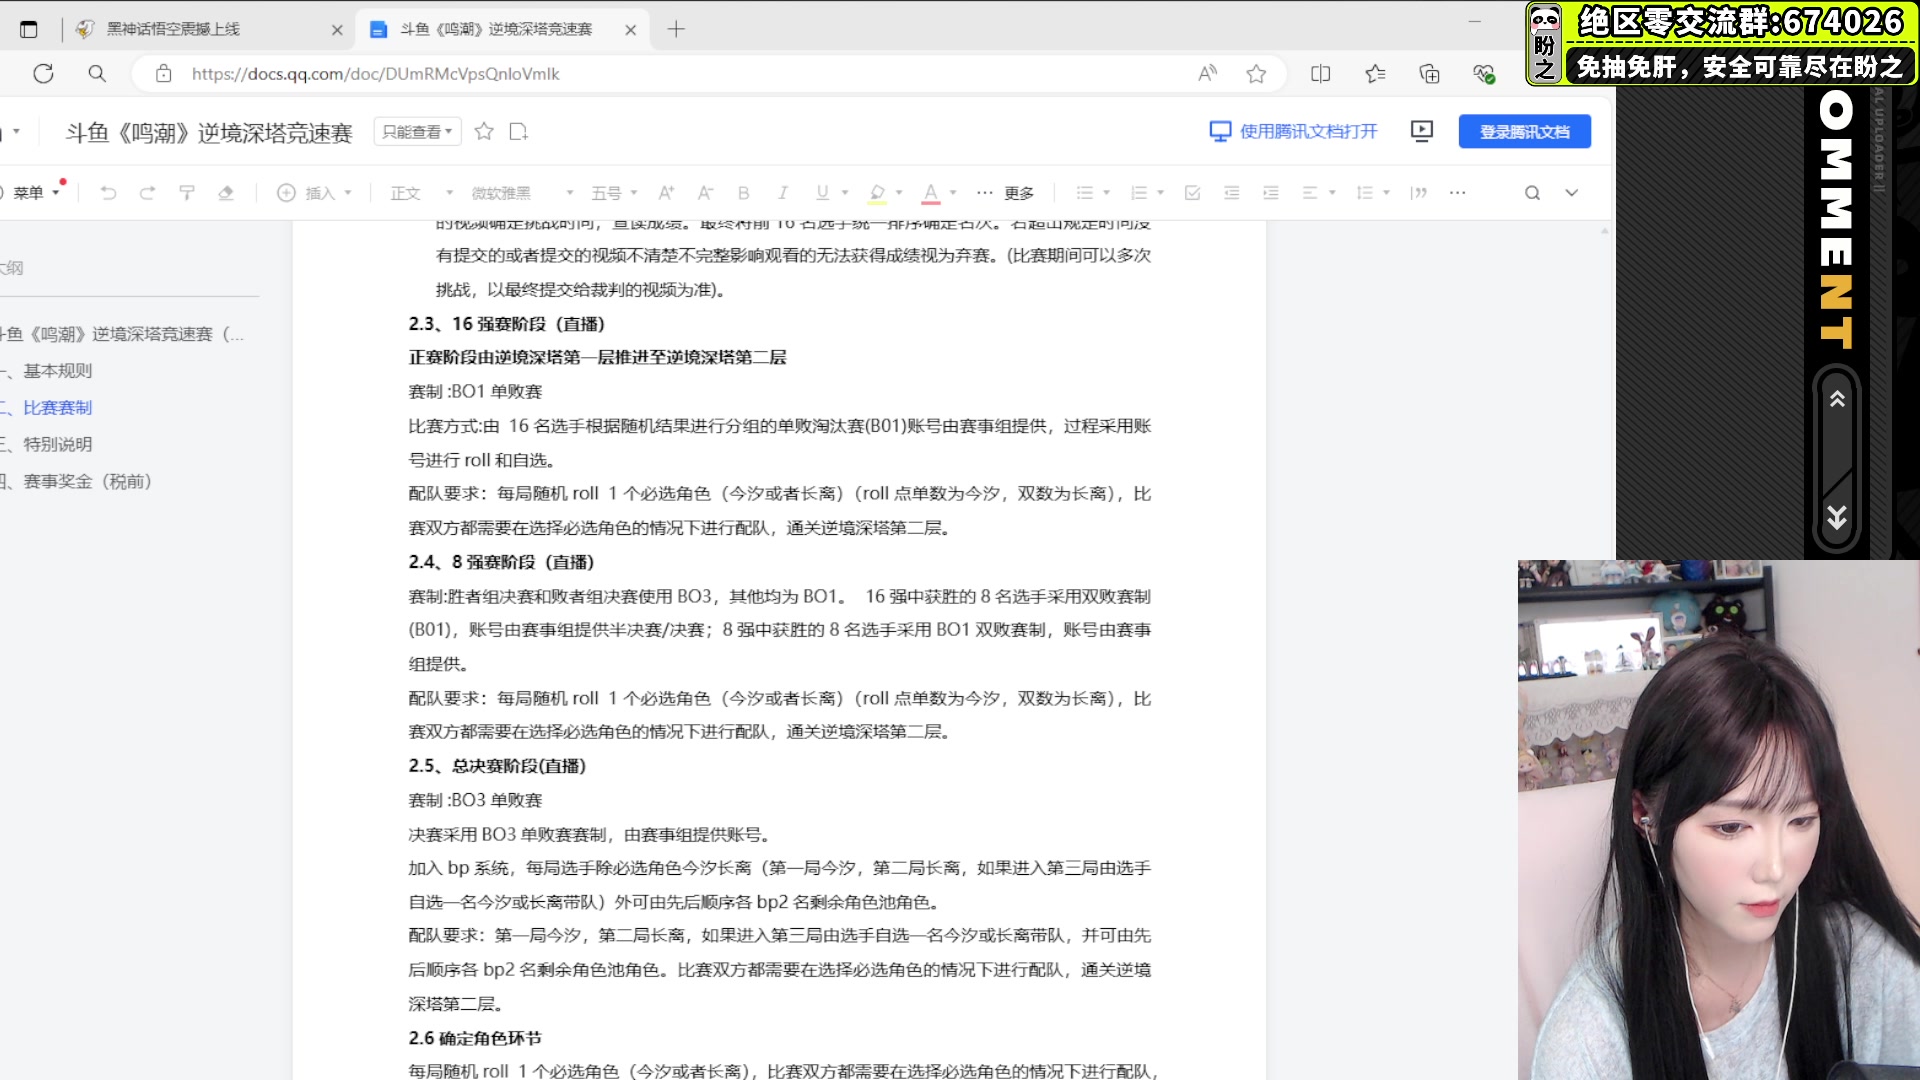The image size is (1920, 1080).
Task: Open the 微软雅黑 font dropdown
Action: 522,193
